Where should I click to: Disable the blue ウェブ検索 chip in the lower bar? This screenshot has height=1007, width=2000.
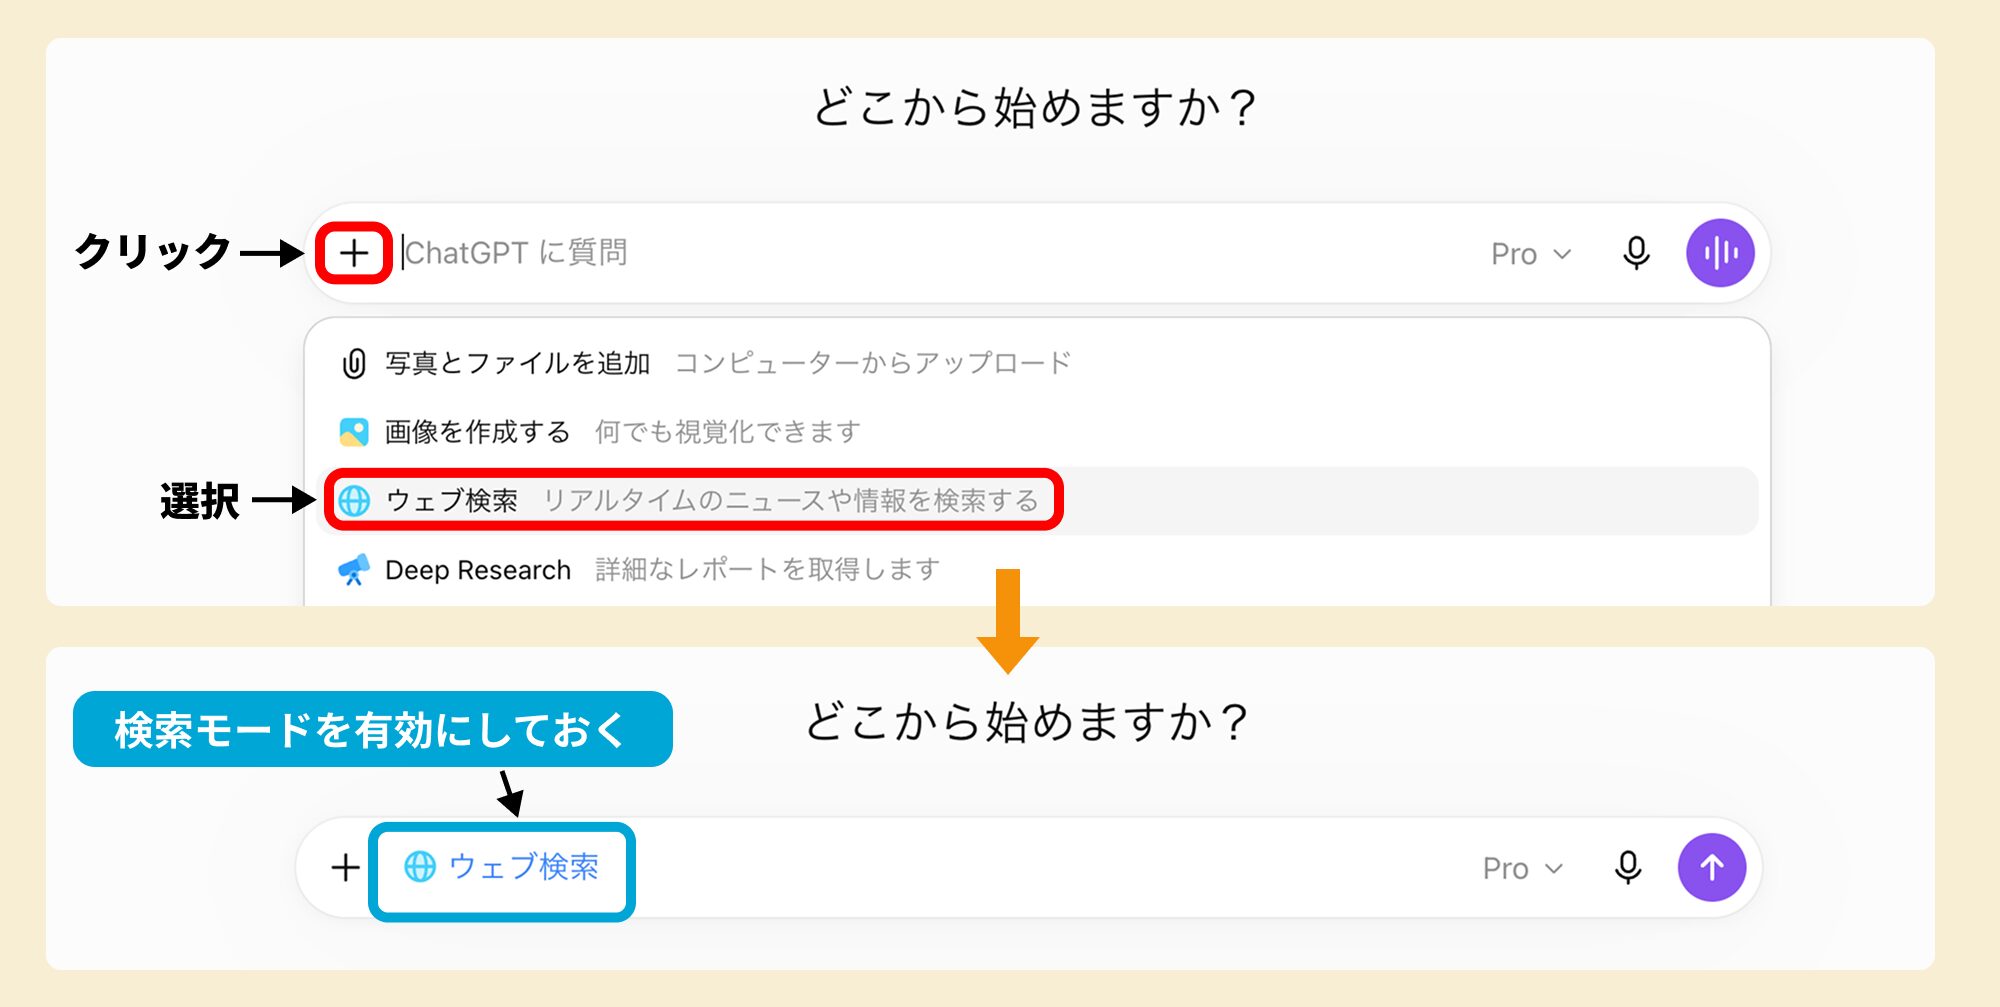501,867
